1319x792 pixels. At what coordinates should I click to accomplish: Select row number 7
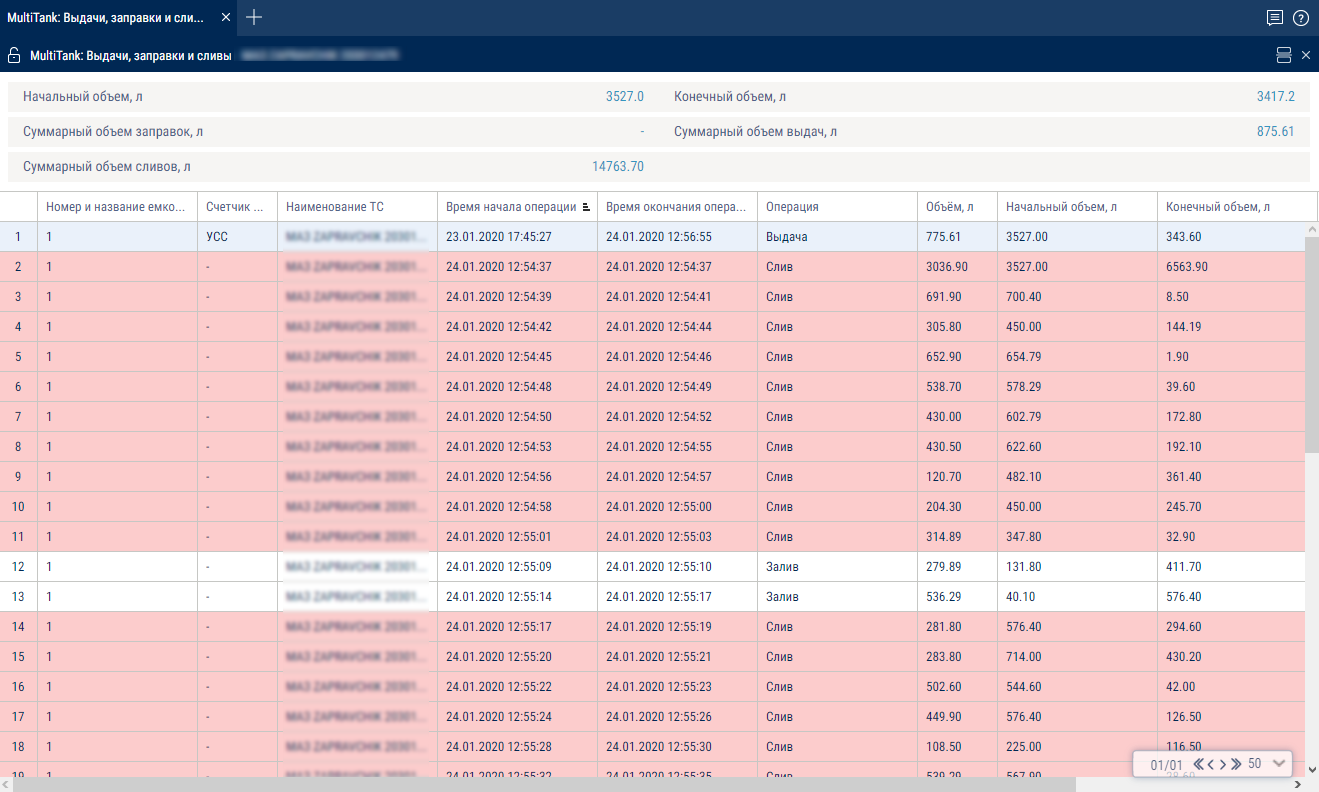point(18,417)
